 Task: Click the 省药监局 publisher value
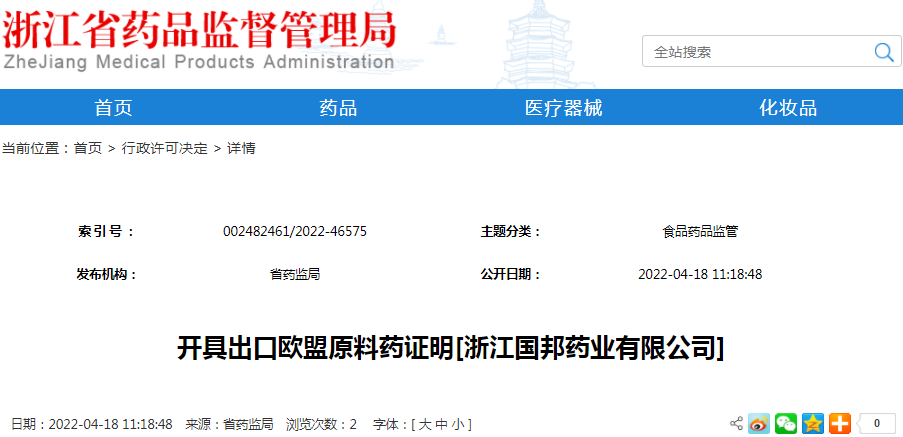point(295,275)
